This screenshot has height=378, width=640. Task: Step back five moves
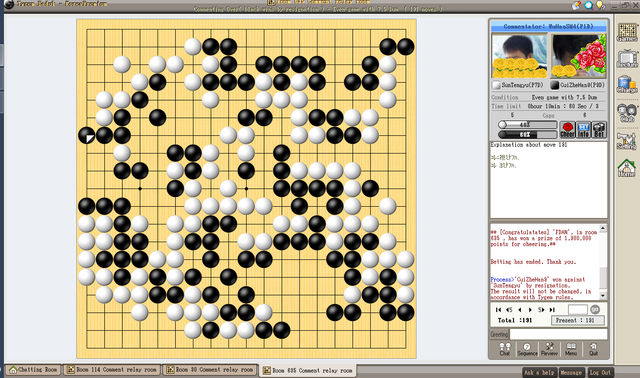(x=509, y=310)
